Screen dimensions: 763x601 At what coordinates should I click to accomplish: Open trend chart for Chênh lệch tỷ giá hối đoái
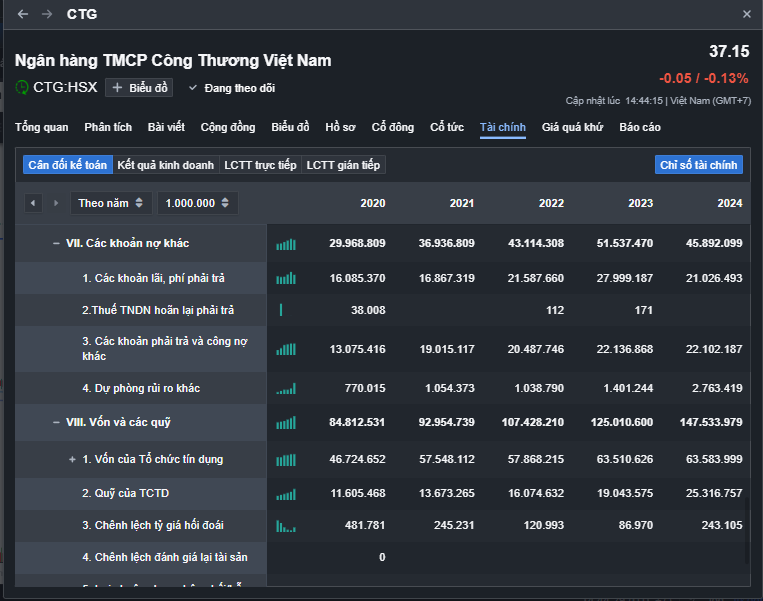click(286, 526)
